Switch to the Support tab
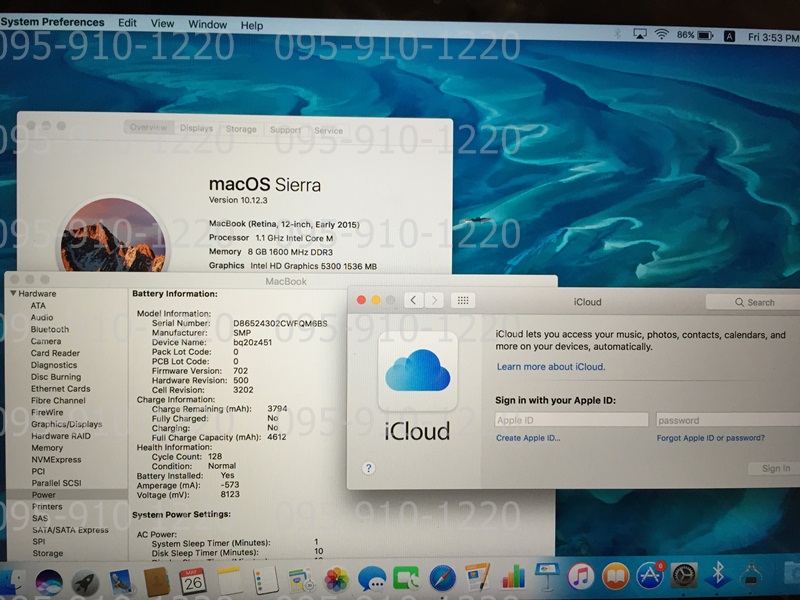 (x=286, y=130)
